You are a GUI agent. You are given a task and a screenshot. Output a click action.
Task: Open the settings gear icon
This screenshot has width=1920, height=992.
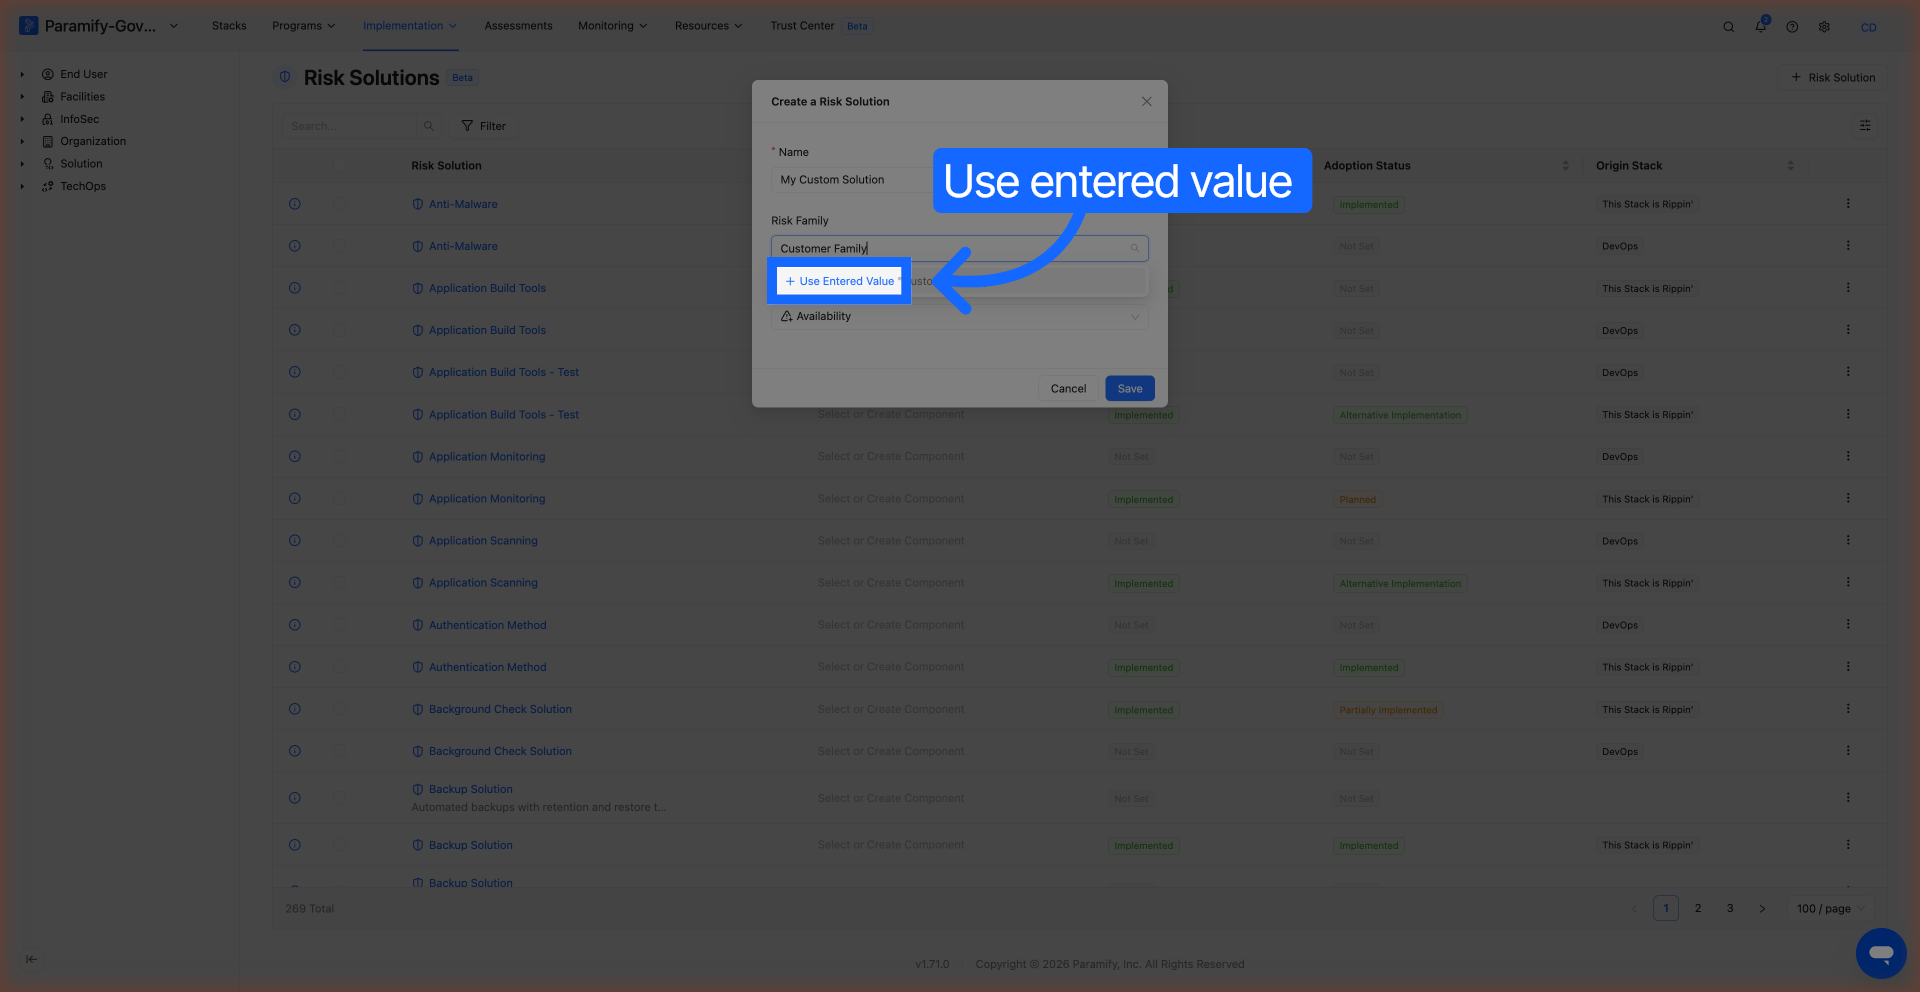(x=1824, y=27)
